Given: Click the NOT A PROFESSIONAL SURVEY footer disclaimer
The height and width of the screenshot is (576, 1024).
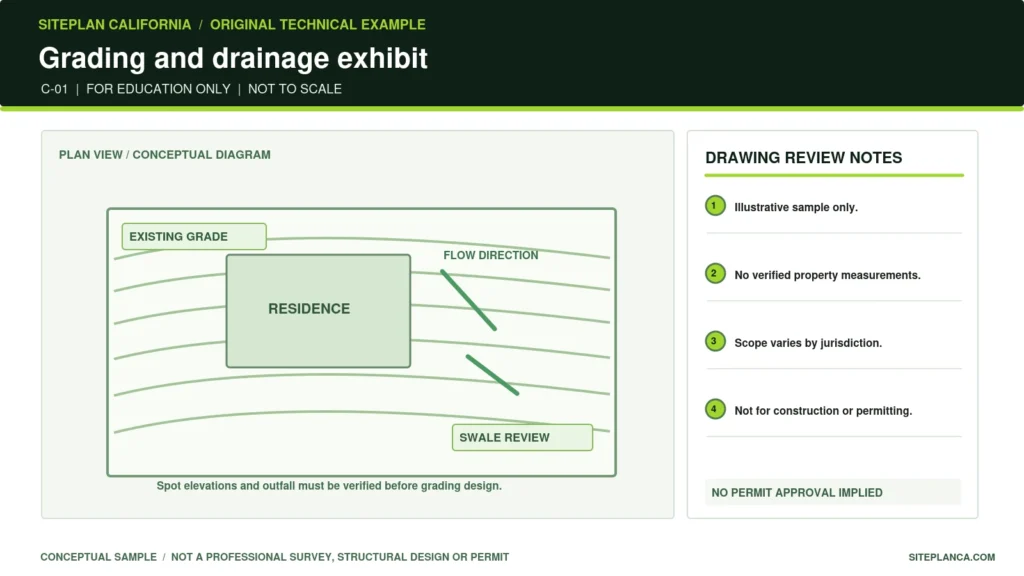Looking at the screenshot, I should tap(340, 557).
